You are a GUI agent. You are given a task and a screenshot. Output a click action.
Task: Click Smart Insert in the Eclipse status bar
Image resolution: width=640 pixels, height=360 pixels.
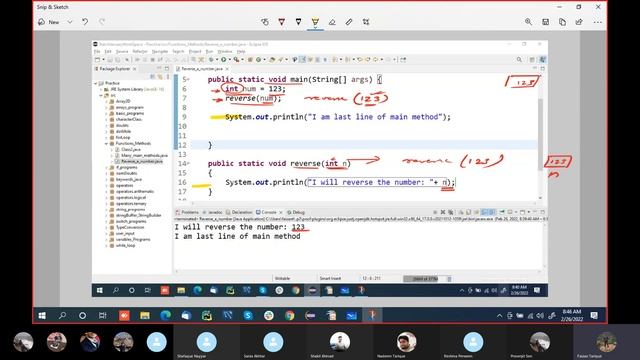point(330,278)
